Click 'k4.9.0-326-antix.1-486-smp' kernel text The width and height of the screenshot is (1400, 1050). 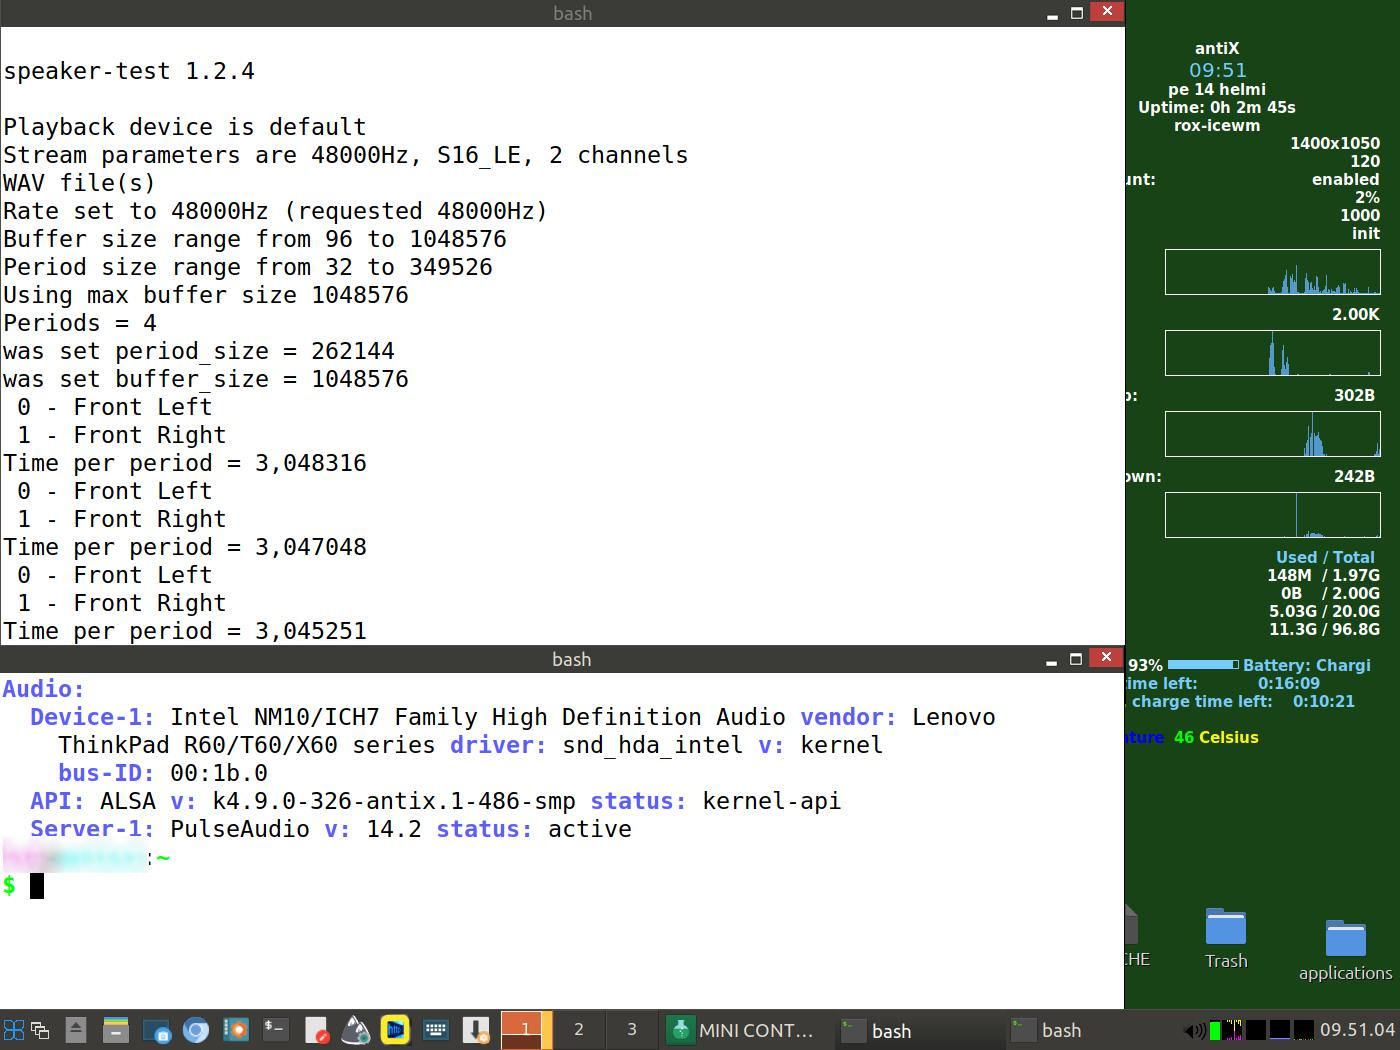click(394, 801)
